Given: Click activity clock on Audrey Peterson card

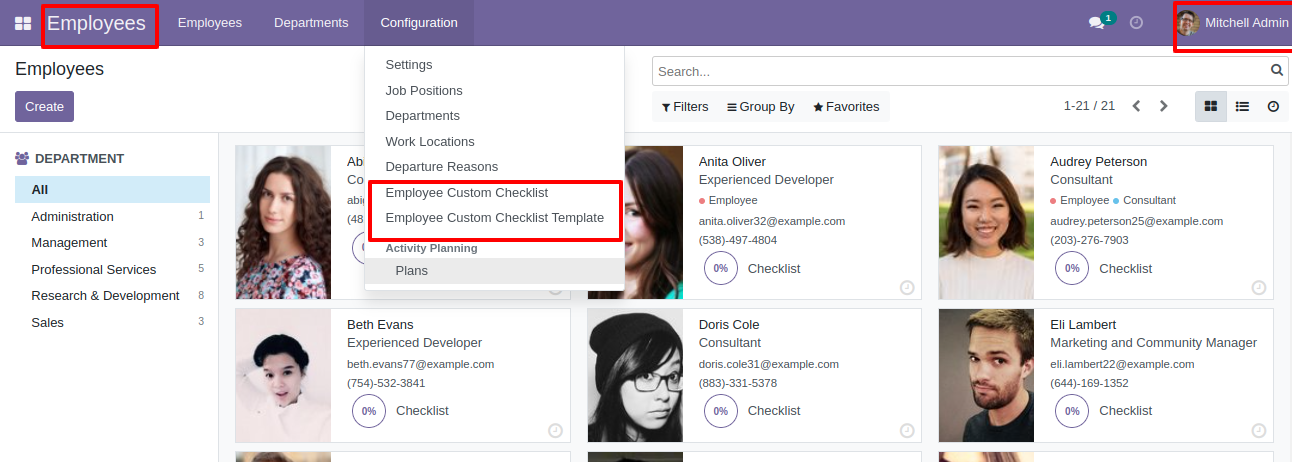Looking at the screenshot, I should (1259, 287).
